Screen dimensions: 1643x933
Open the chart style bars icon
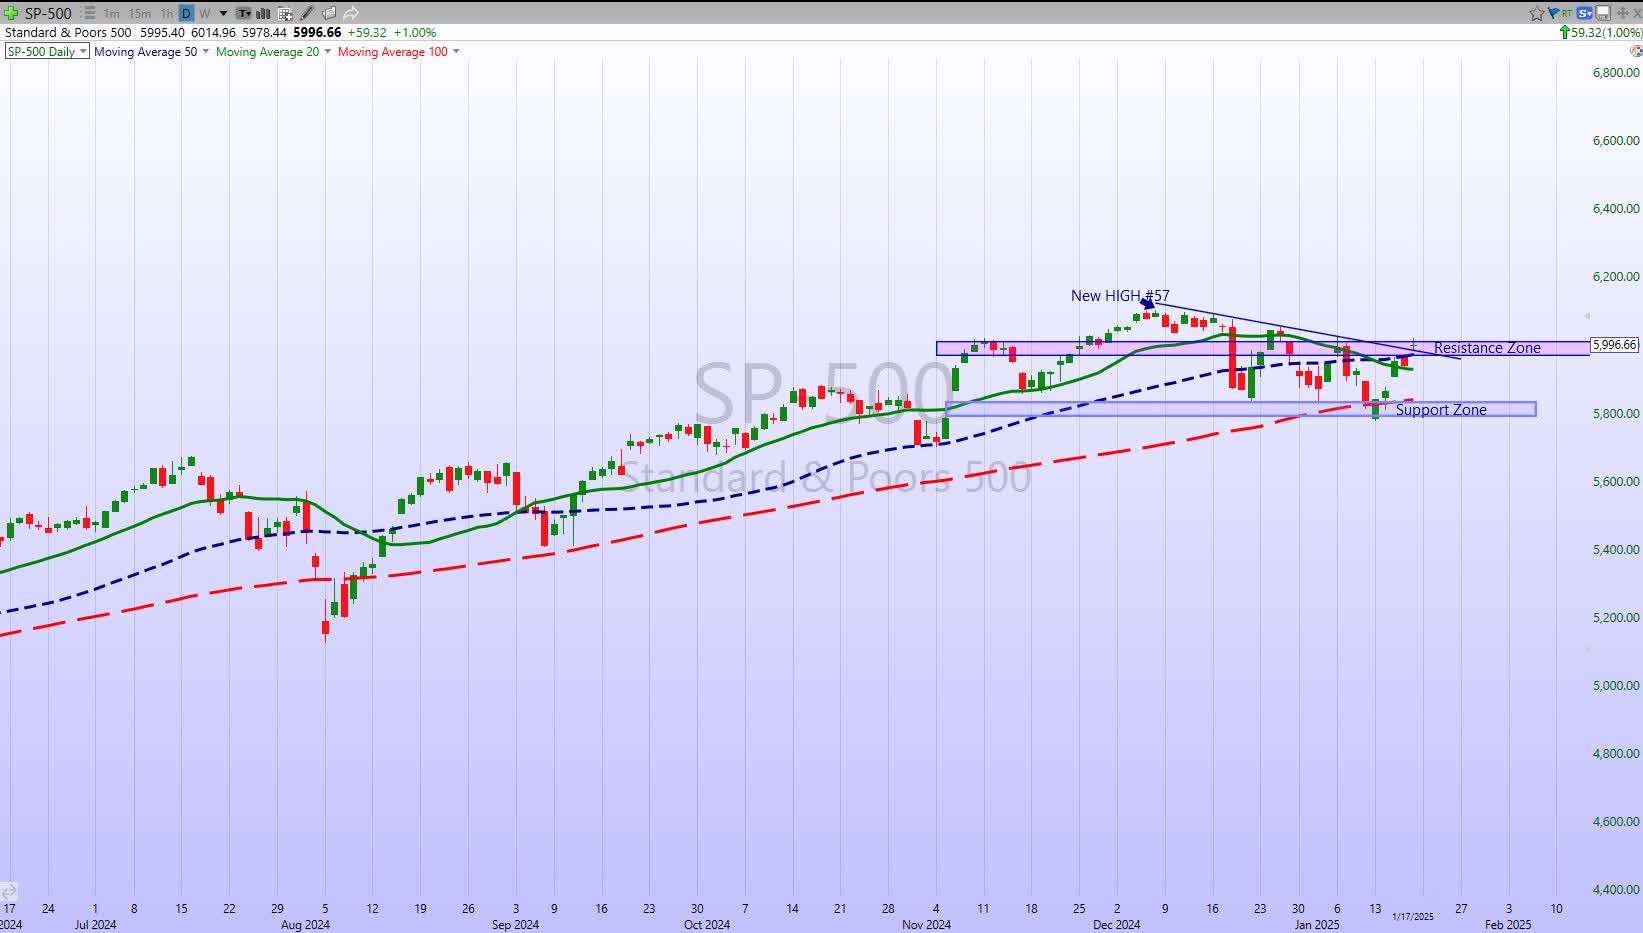click(264, 14)
